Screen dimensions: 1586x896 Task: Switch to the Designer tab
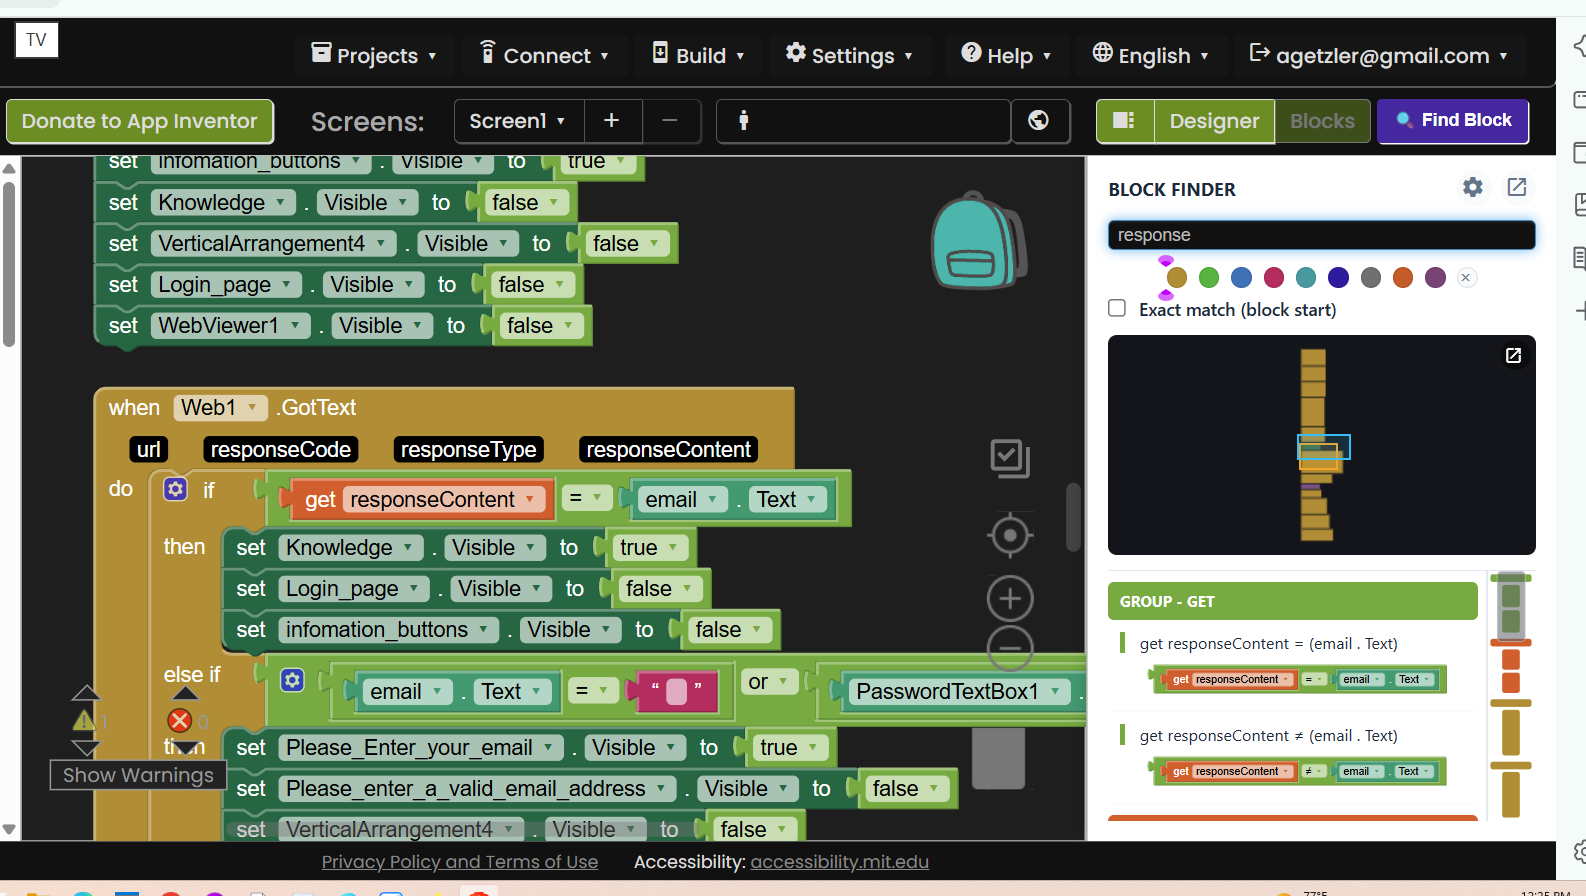tap(1214, 121)
